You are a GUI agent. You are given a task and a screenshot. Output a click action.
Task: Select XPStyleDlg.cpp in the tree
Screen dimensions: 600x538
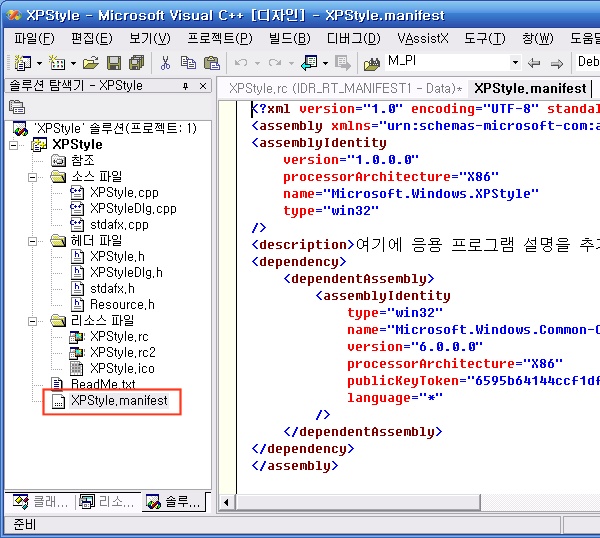tap(133, 209)
